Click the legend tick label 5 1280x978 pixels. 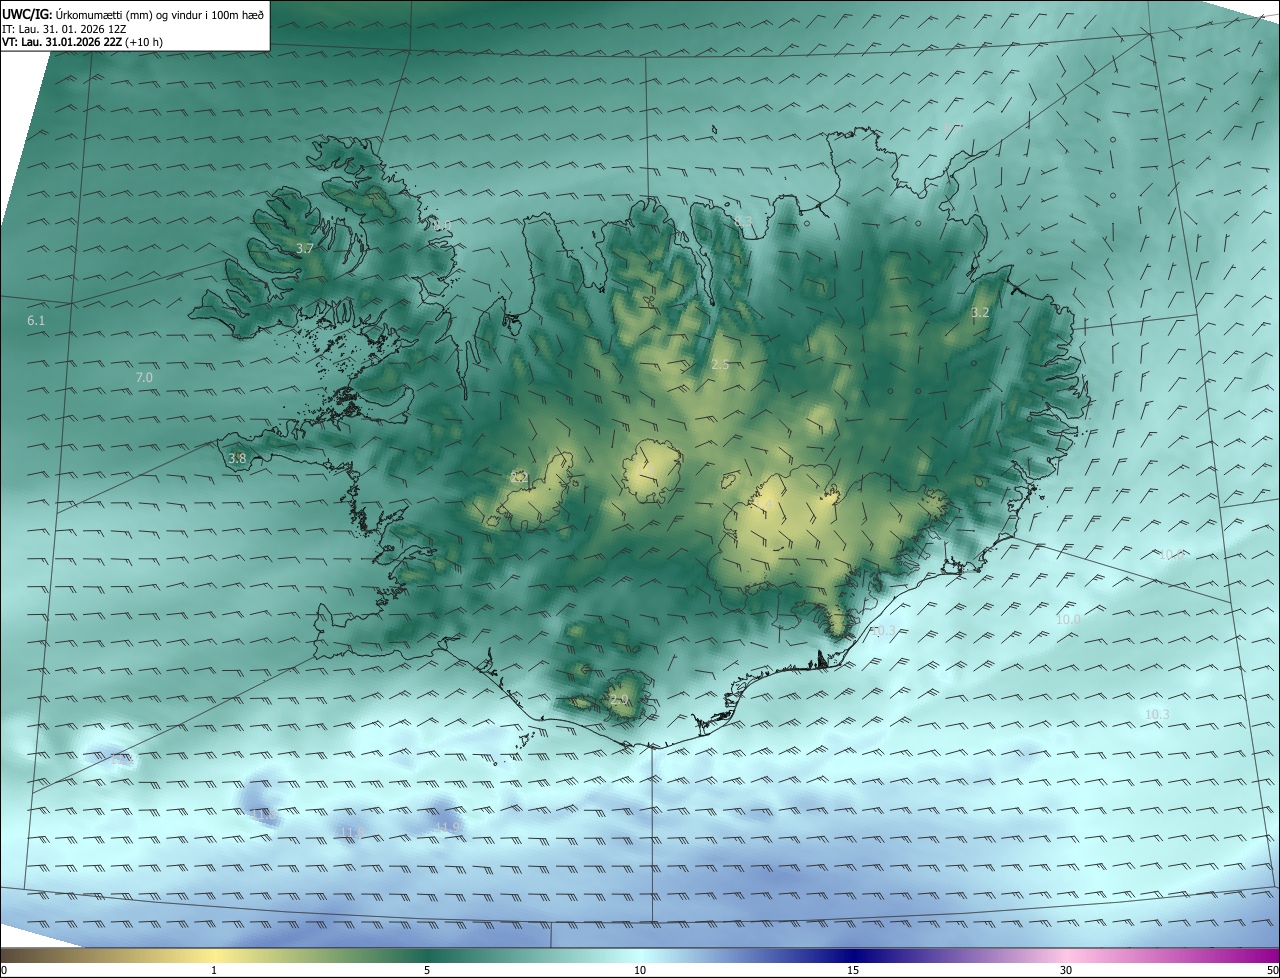click(427, 970)
